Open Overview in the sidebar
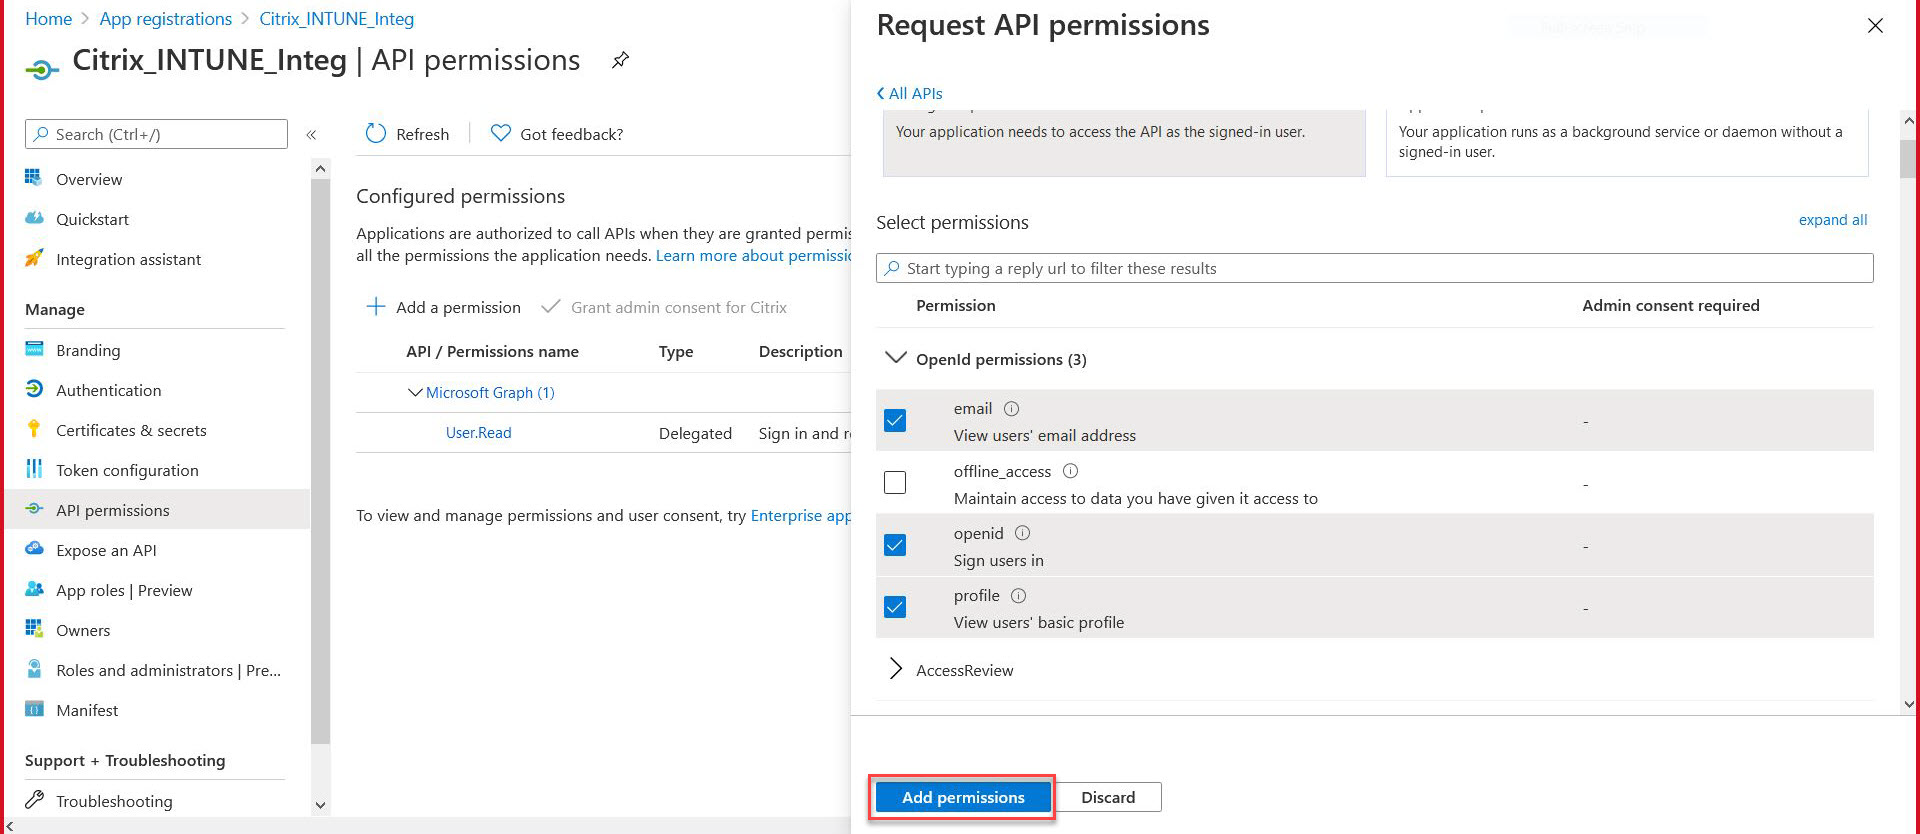The width and height of the screenshot is (1920, 834). click(89, 179)
